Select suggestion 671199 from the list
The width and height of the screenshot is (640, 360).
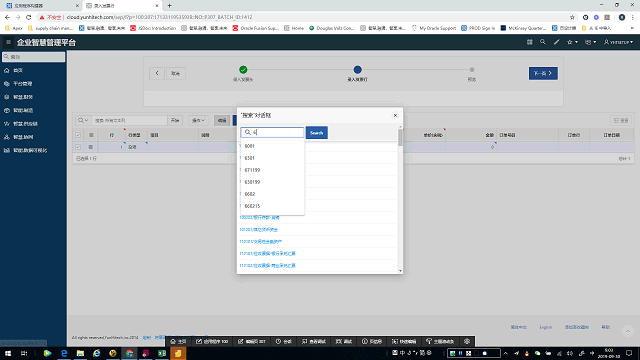tap(272, 170)
